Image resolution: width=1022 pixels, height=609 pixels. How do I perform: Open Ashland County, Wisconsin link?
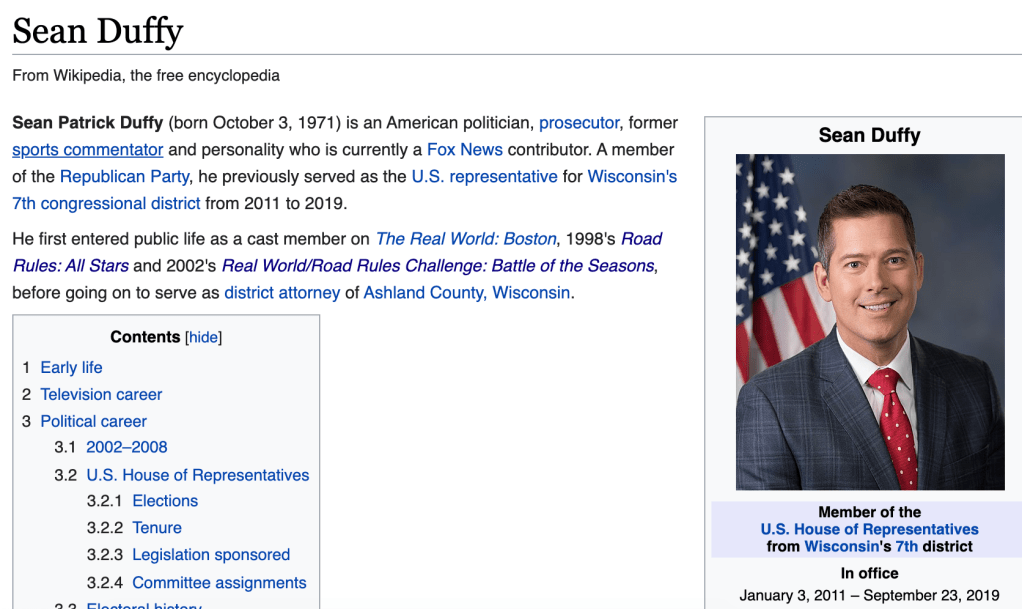467,293
